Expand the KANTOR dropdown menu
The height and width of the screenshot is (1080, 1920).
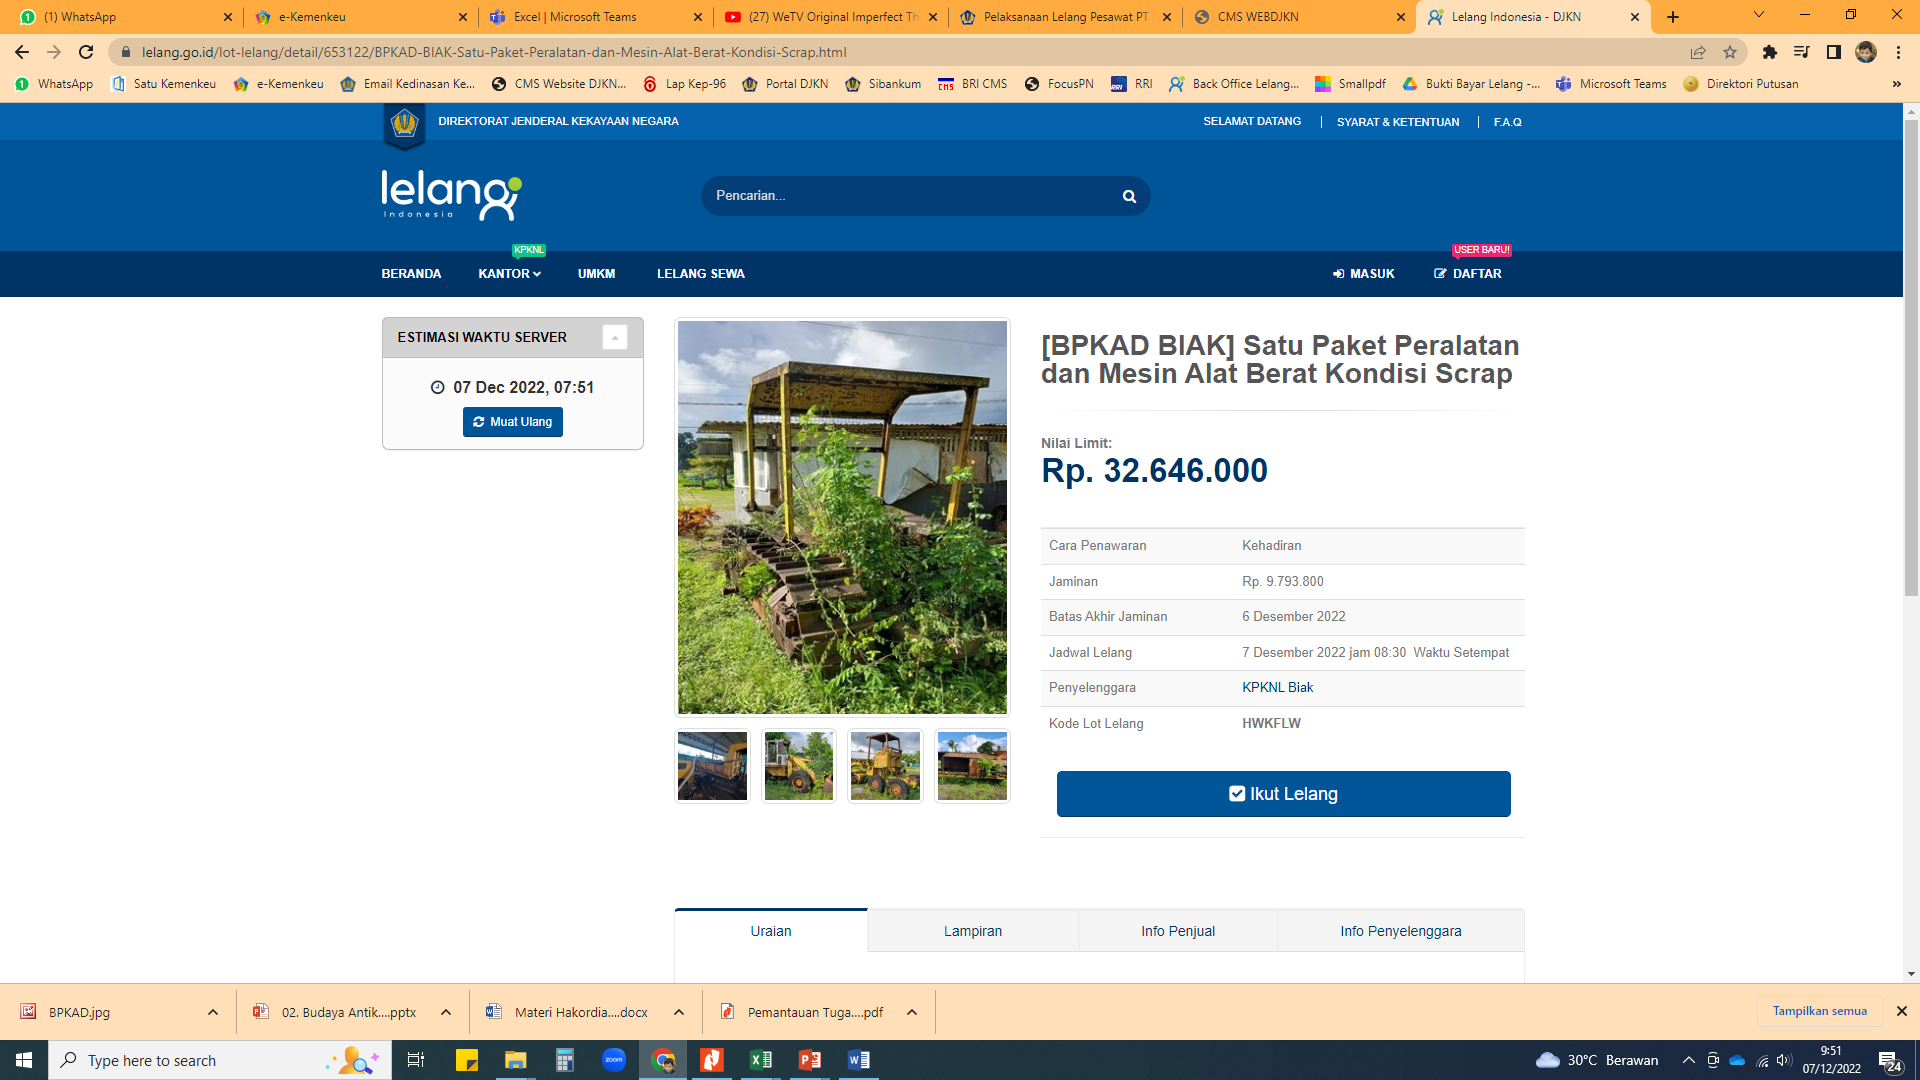pos(509,274)
